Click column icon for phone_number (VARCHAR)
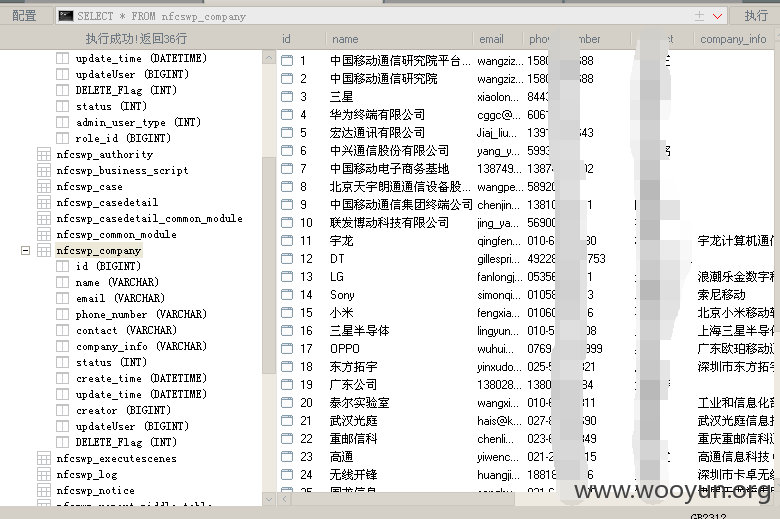Viewport: 780px width, 519px height. (x=63, y=314)
